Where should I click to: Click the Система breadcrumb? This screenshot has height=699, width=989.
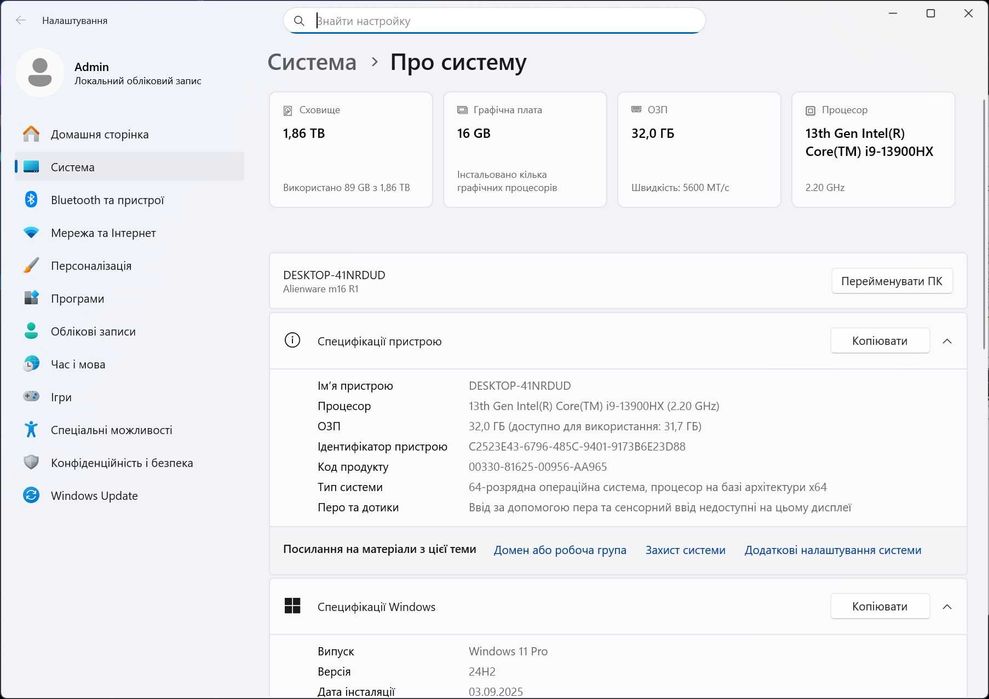312,62
